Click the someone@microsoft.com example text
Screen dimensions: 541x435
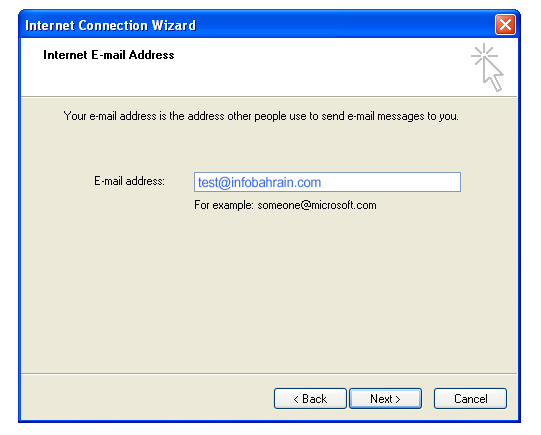click(x=317, y=205)
